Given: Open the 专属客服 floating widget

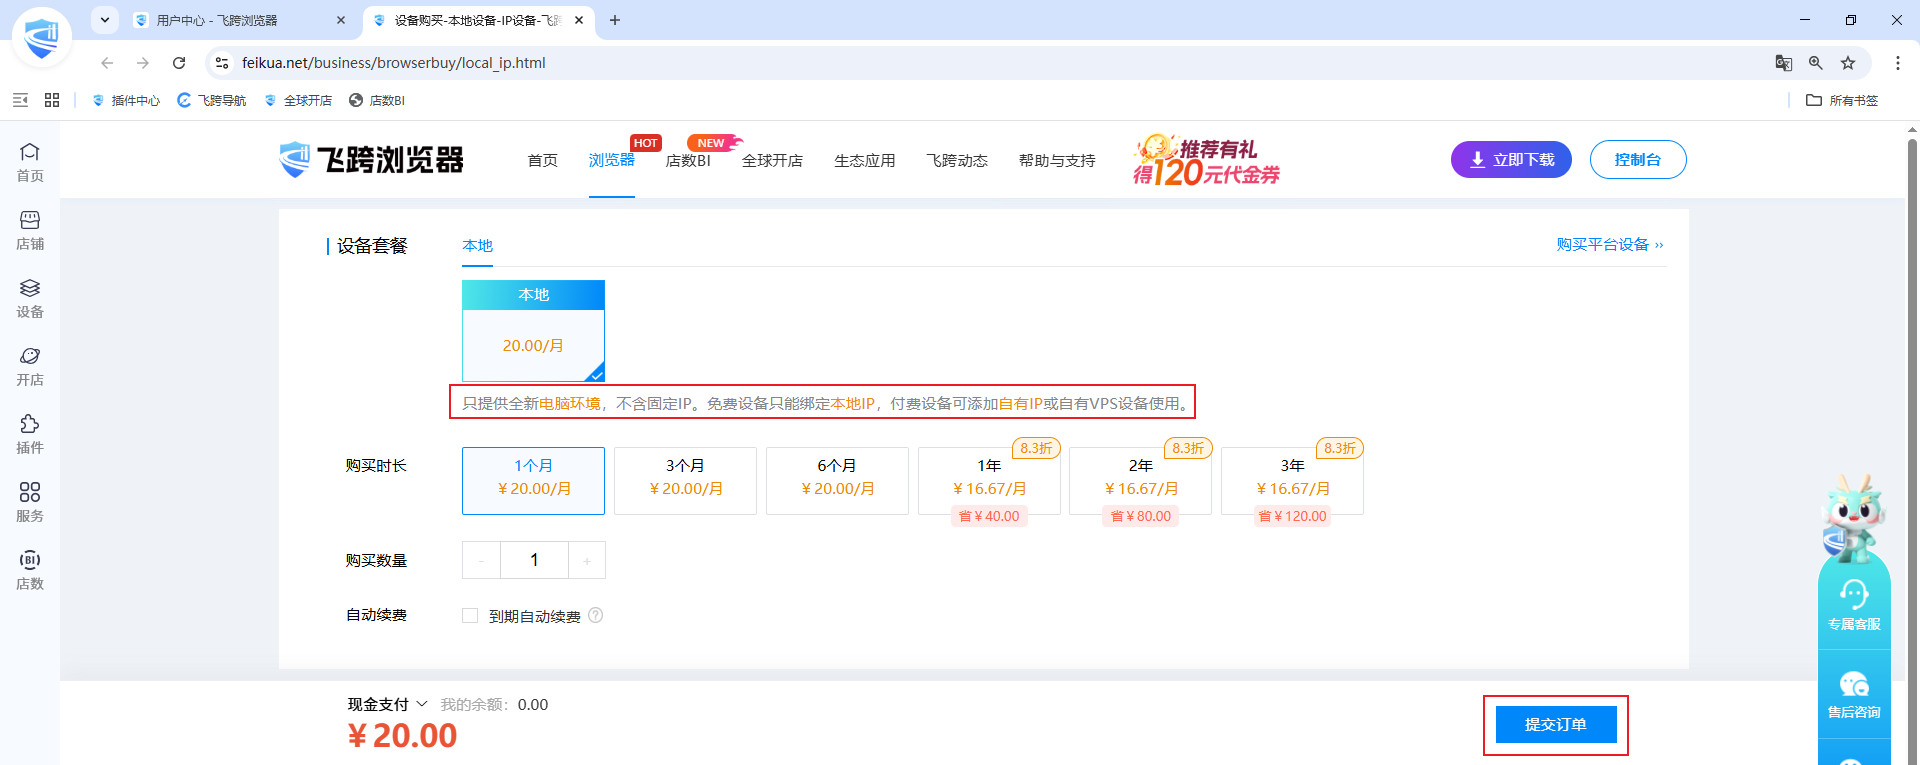Looking at the screenshot, I should (1854, 605).
